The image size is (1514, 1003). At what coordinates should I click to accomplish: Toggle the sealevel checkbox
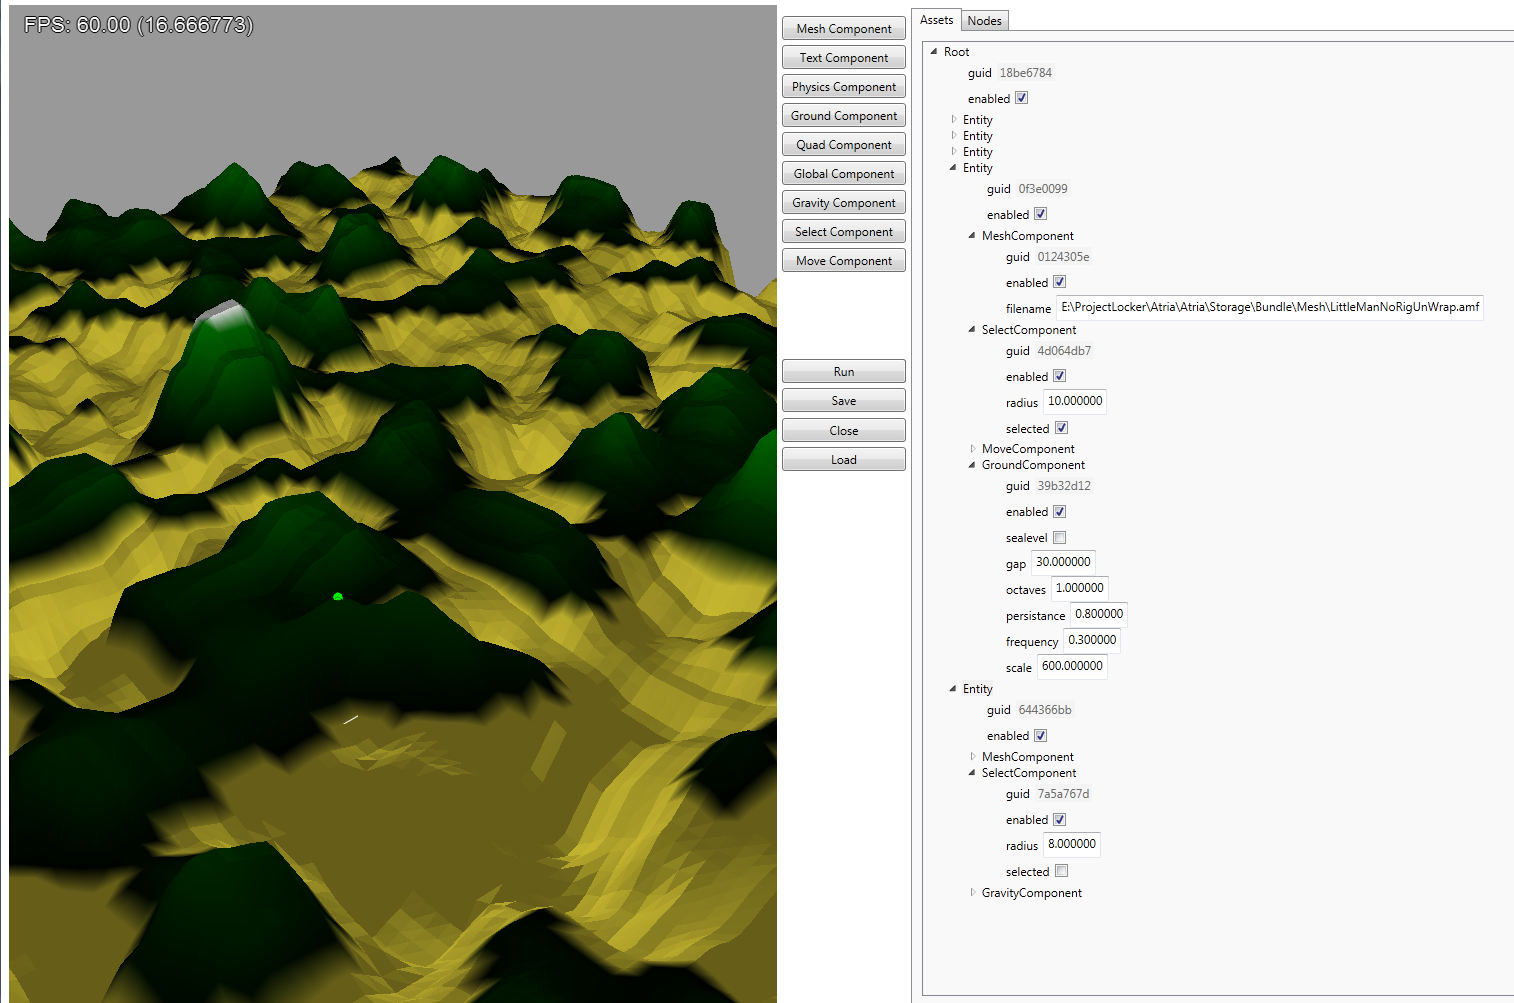(1059, 538)
